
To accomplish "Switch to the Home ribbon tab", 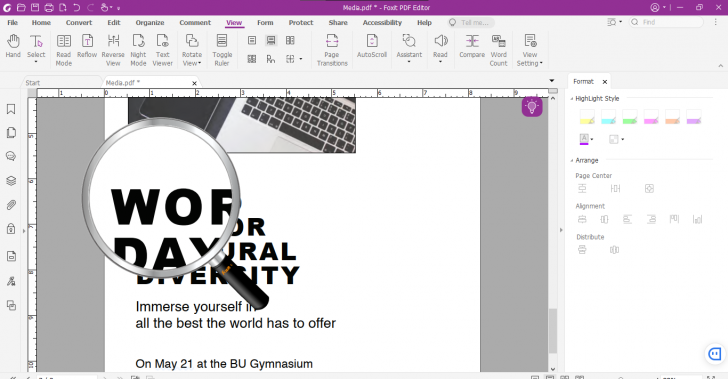I will [41, 22].
